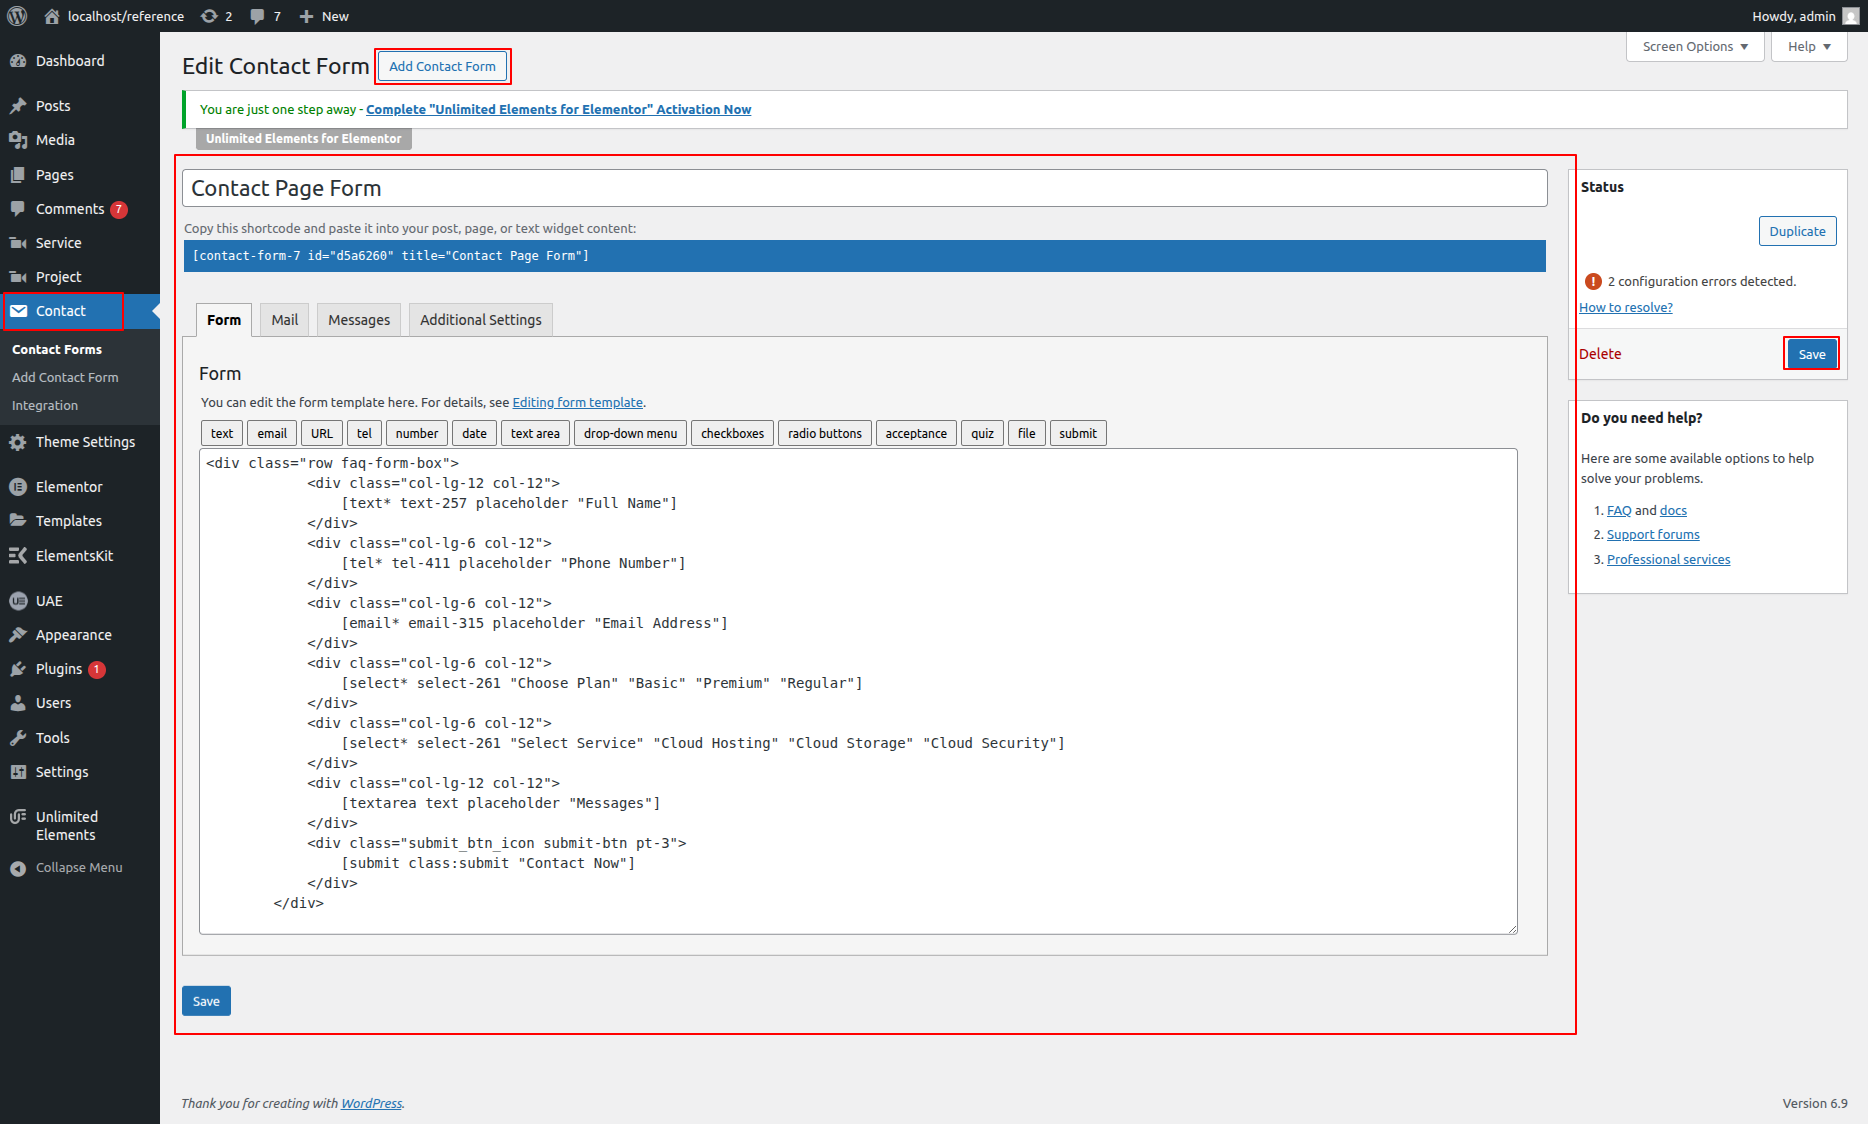Insert drop-down menu tag button

[630, 433]
